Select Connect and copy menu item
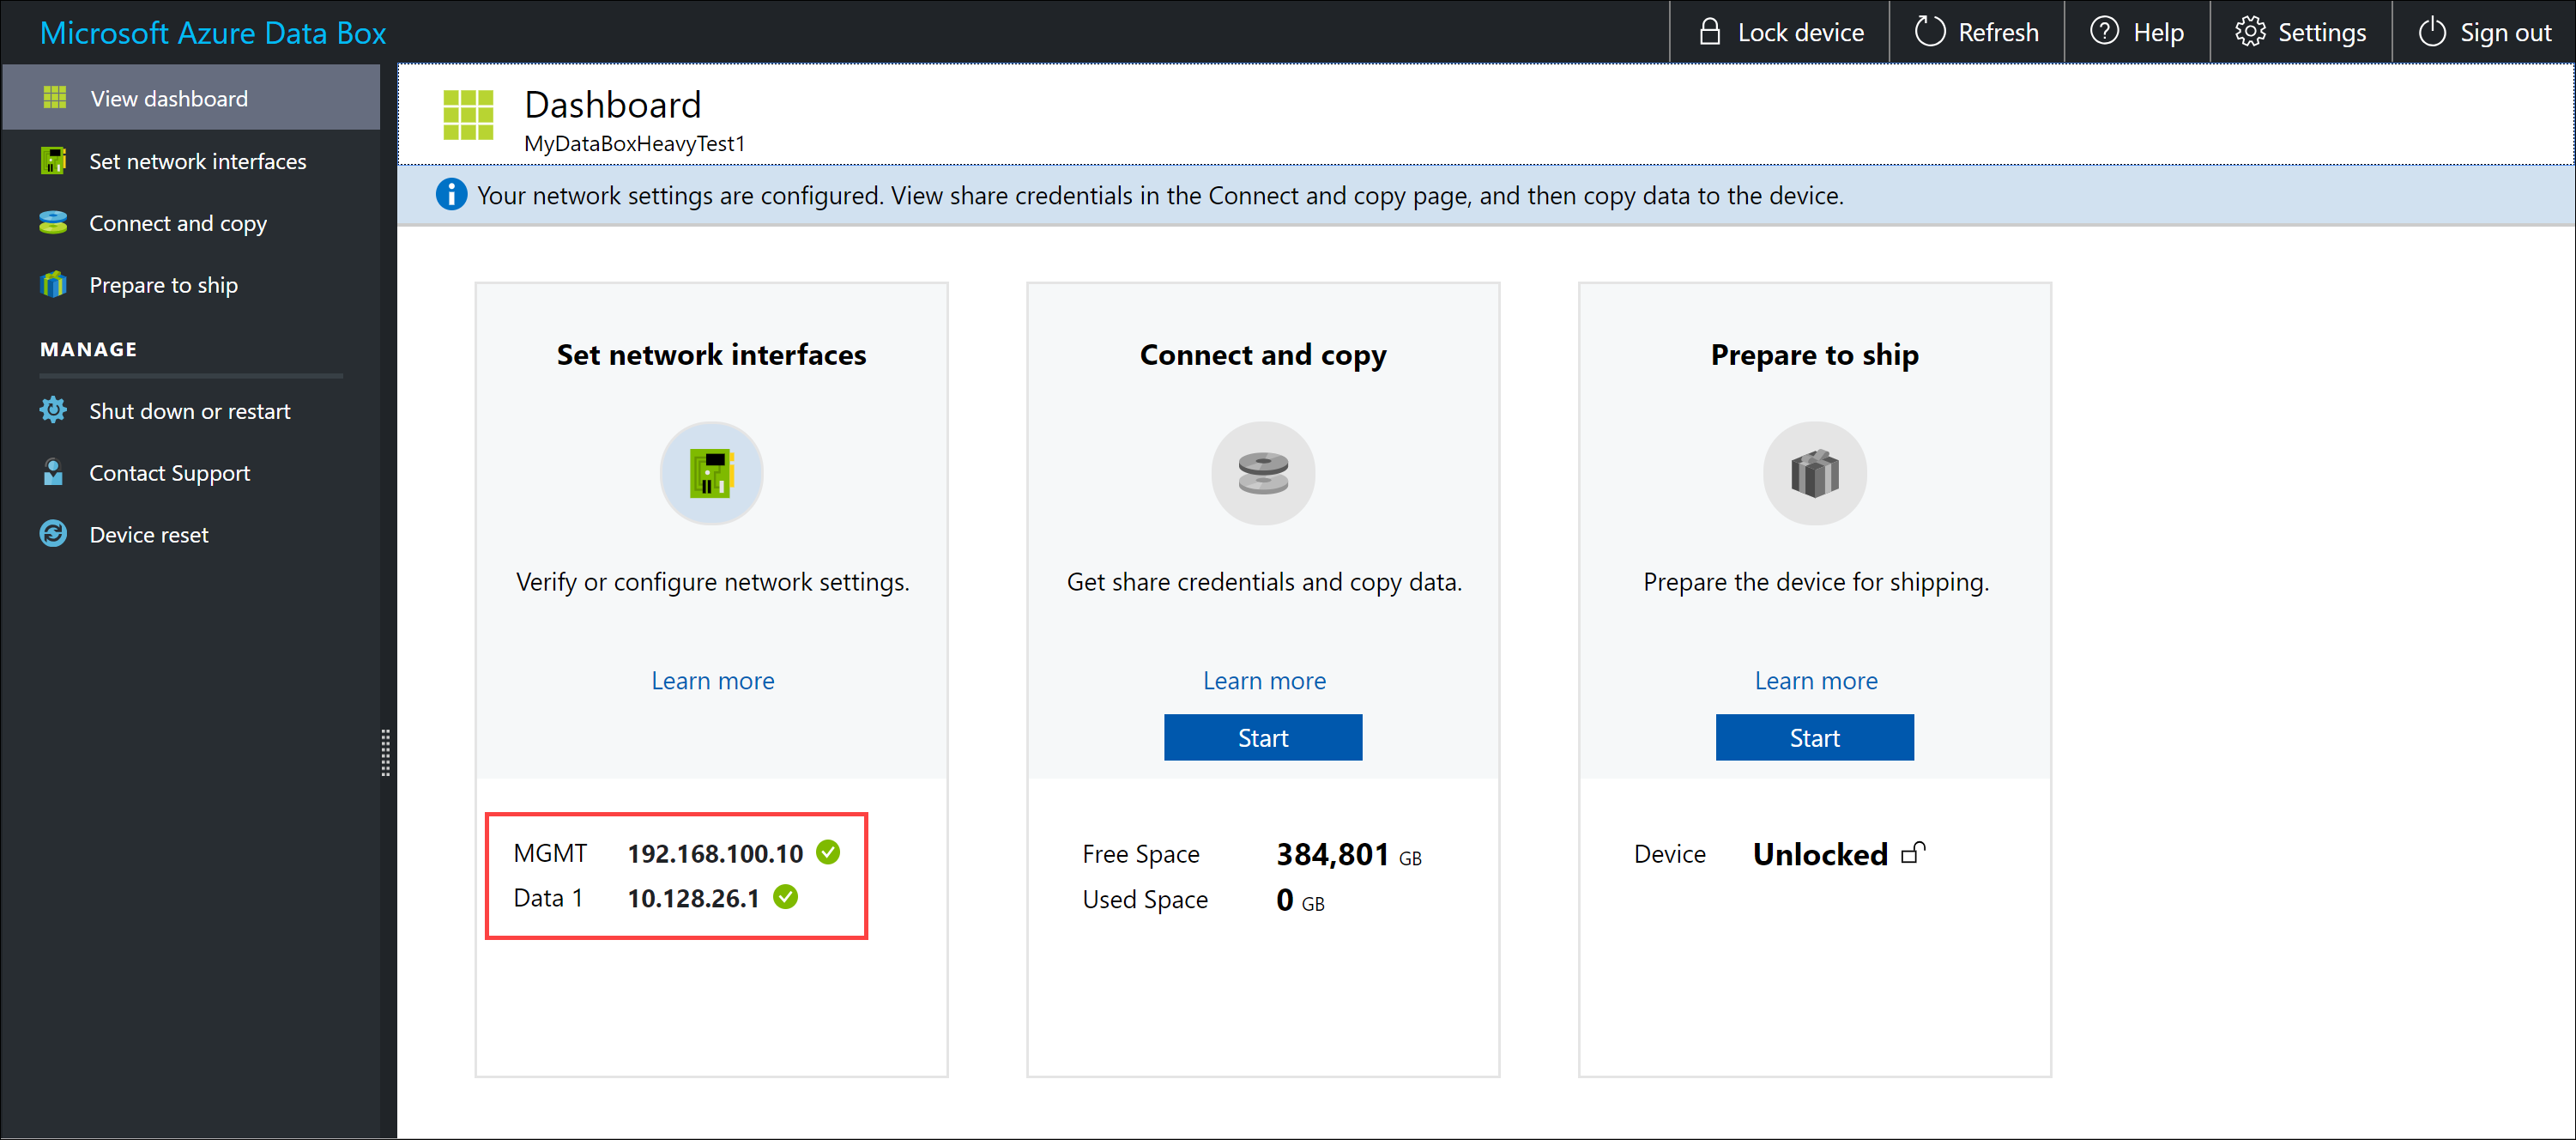2576x1140 pixels. click(178, 221)
